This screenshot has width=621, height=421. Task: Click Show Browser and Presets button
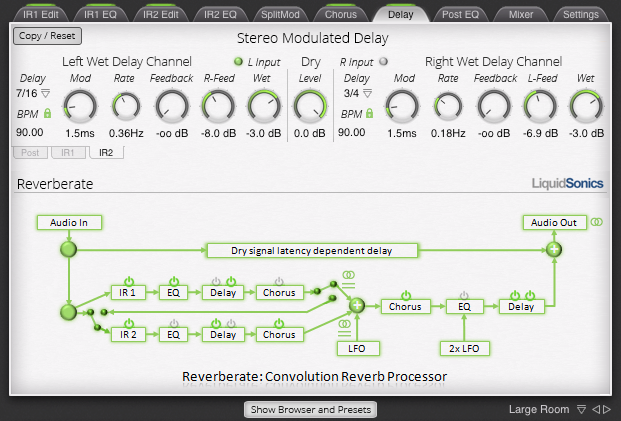[310, 409]
